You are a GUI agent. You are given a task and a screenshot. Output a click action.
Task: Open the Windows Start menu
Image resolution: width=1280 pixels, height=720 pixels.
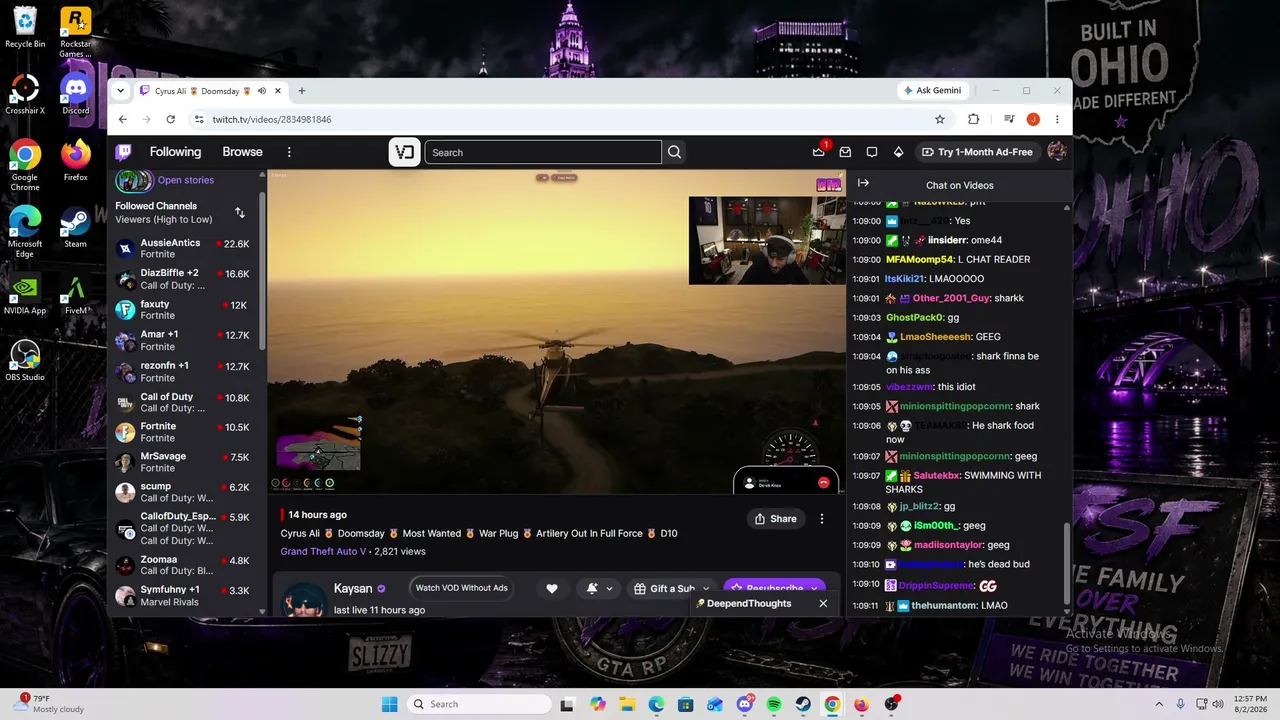pyautogui.click(x=390, y=704)
